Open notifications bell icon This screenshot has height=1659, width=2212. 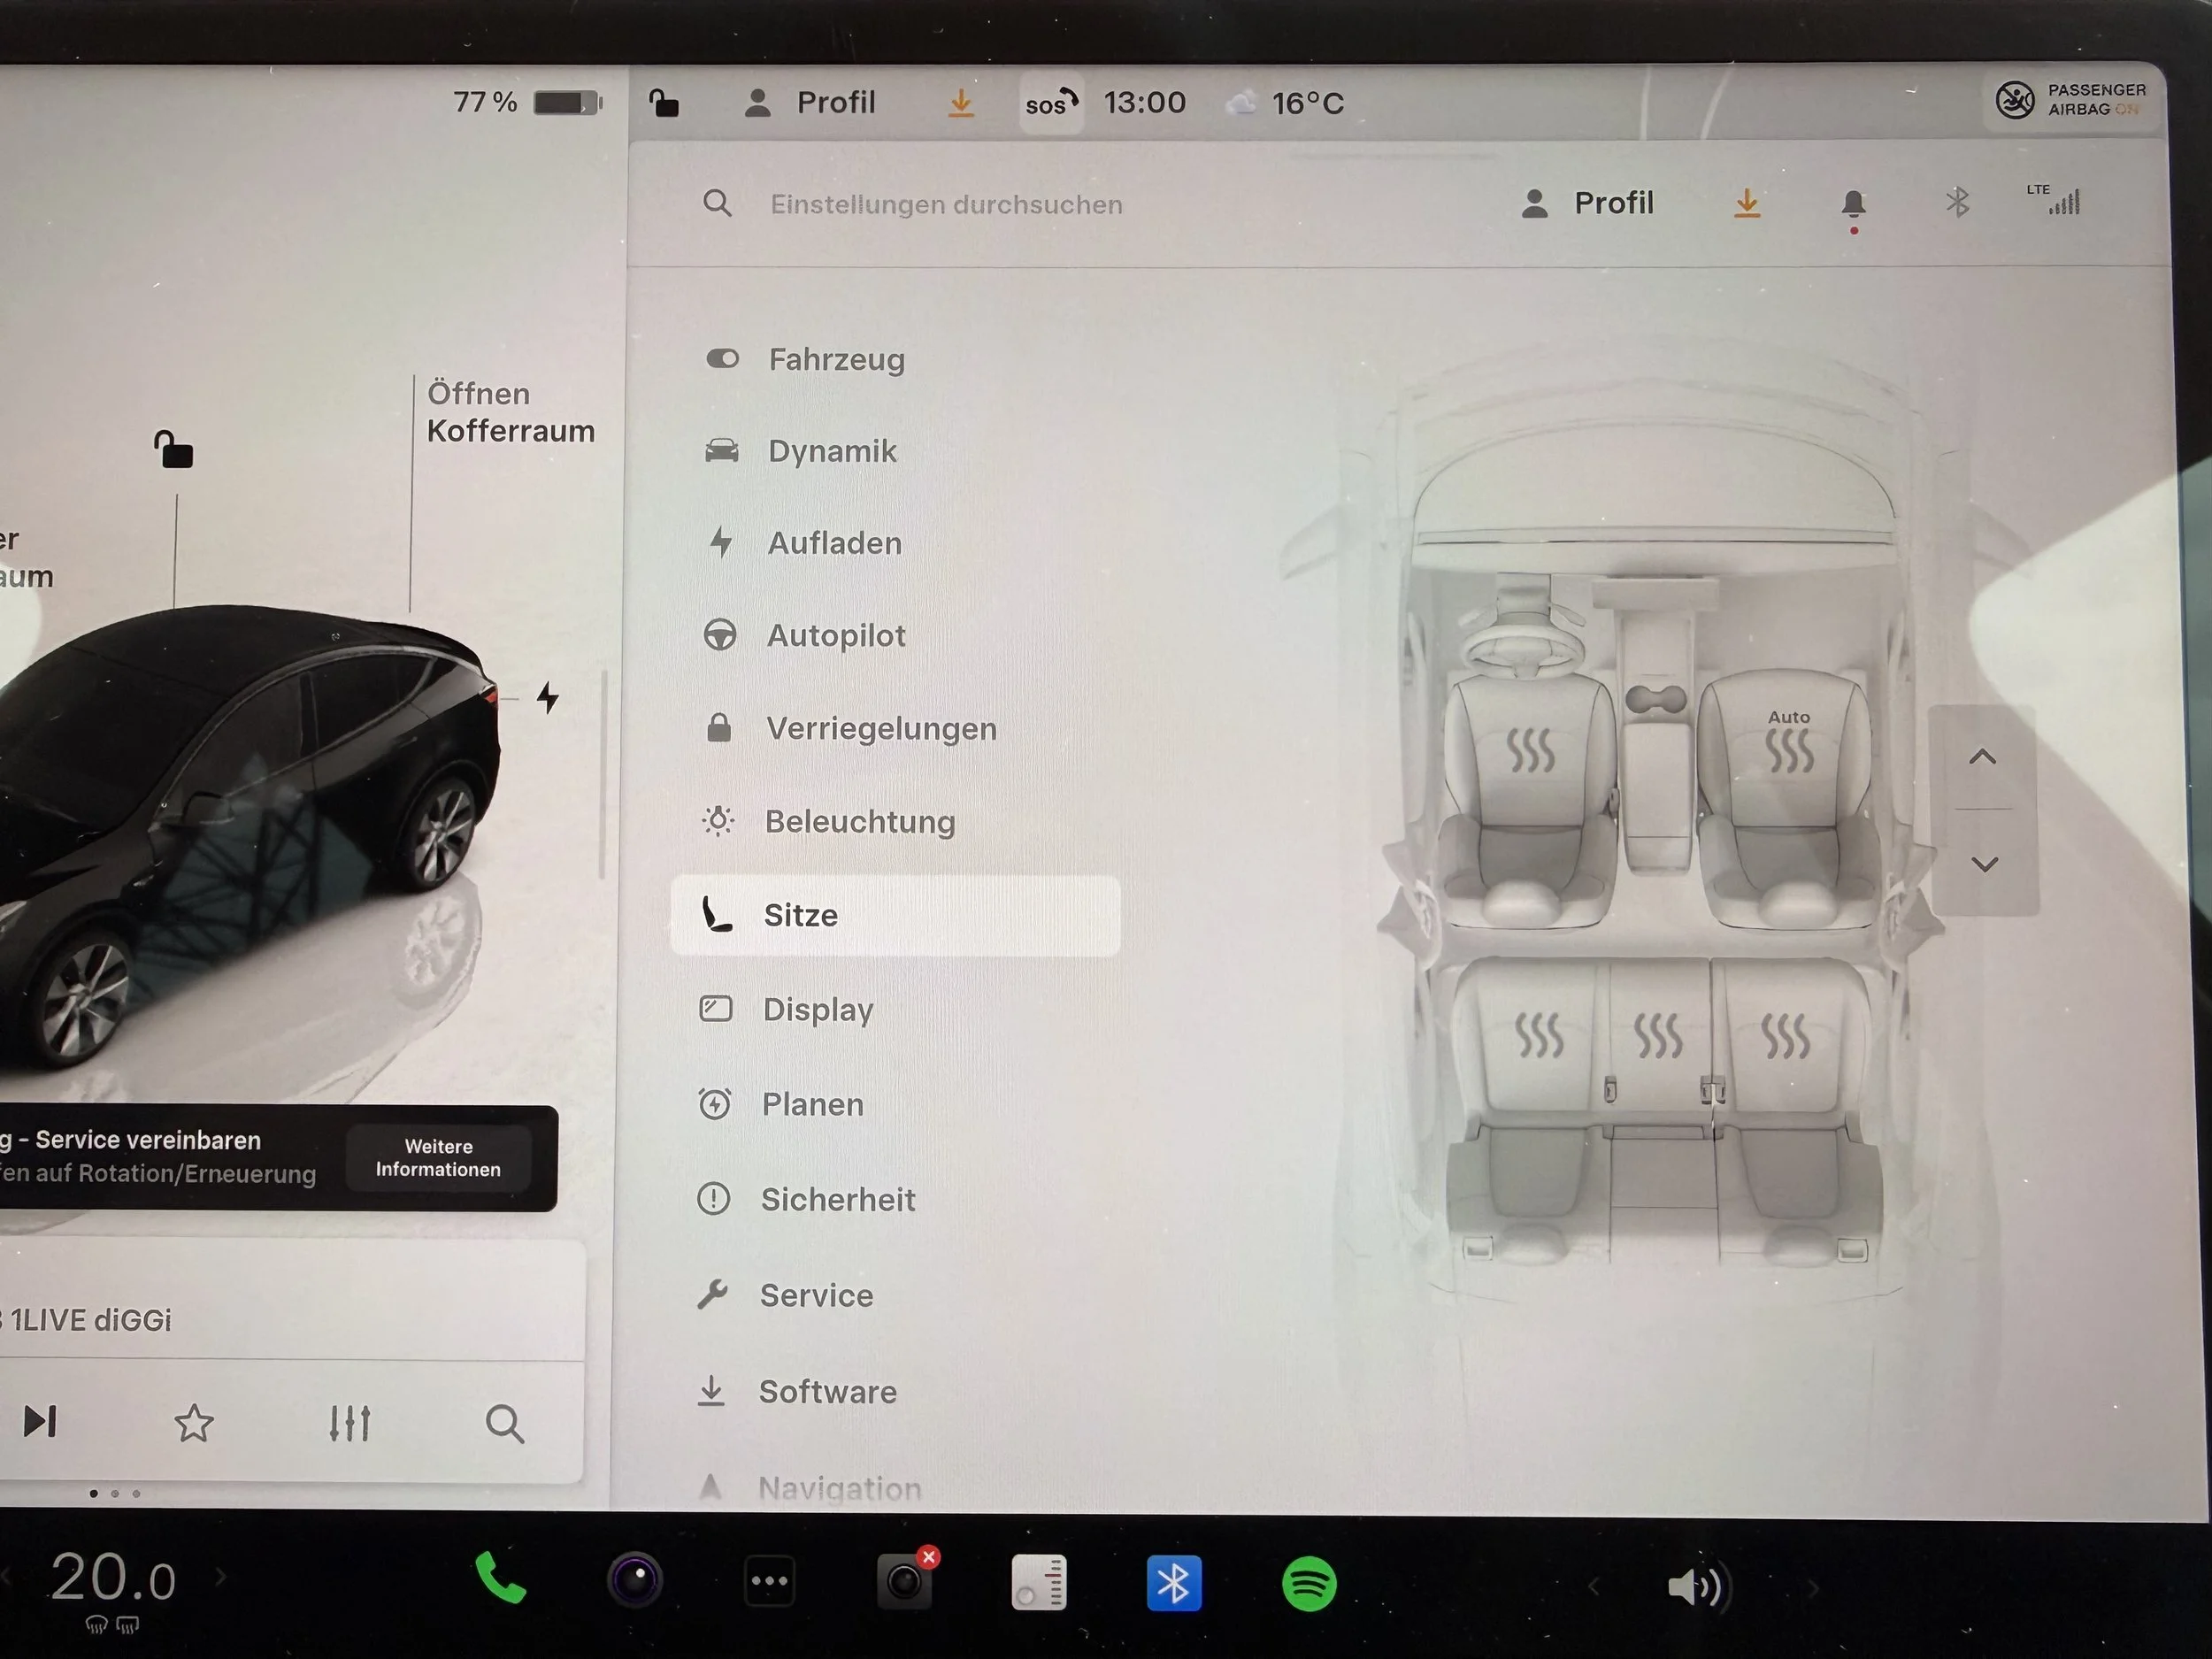coord(1853,205)
